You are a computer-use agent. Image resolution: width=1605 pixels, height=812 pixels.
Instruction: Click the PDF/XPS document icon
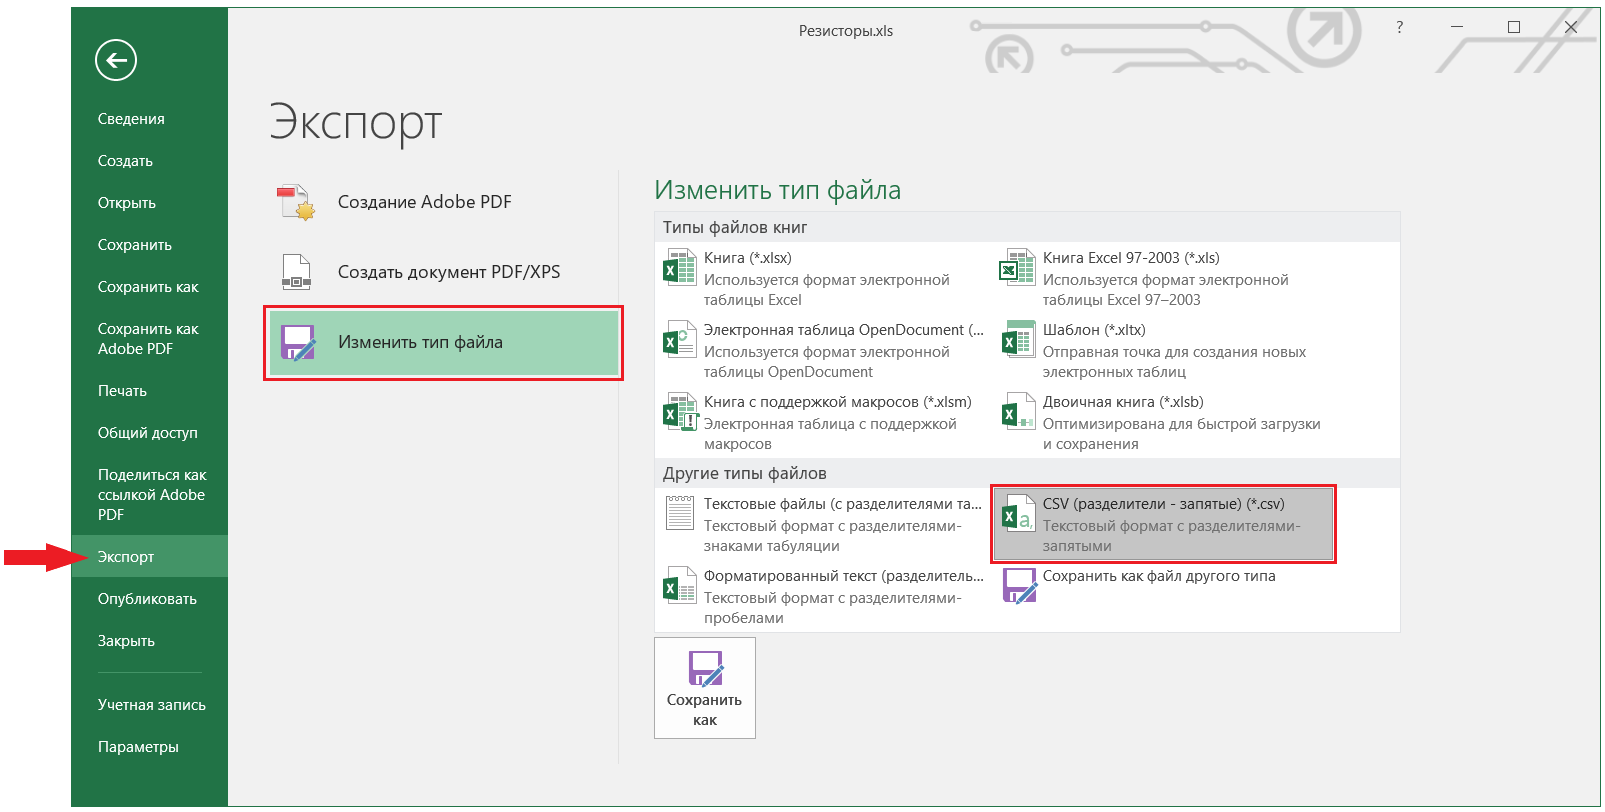click(296, 272)
